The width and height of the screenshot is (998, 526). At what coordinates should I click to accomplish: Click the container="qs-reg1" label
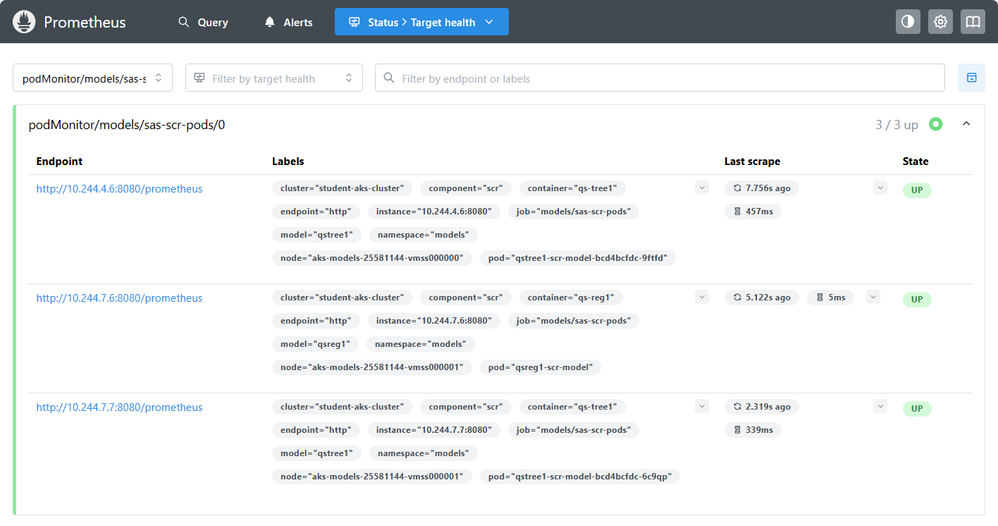571,297
